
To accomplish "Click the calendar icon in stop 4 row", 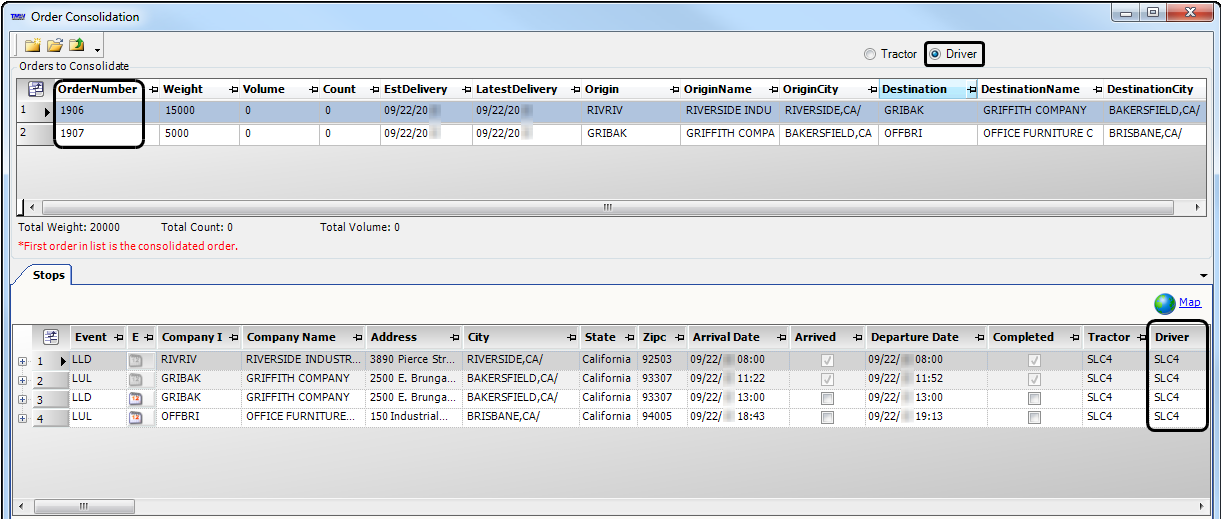I will pos(135,417).
